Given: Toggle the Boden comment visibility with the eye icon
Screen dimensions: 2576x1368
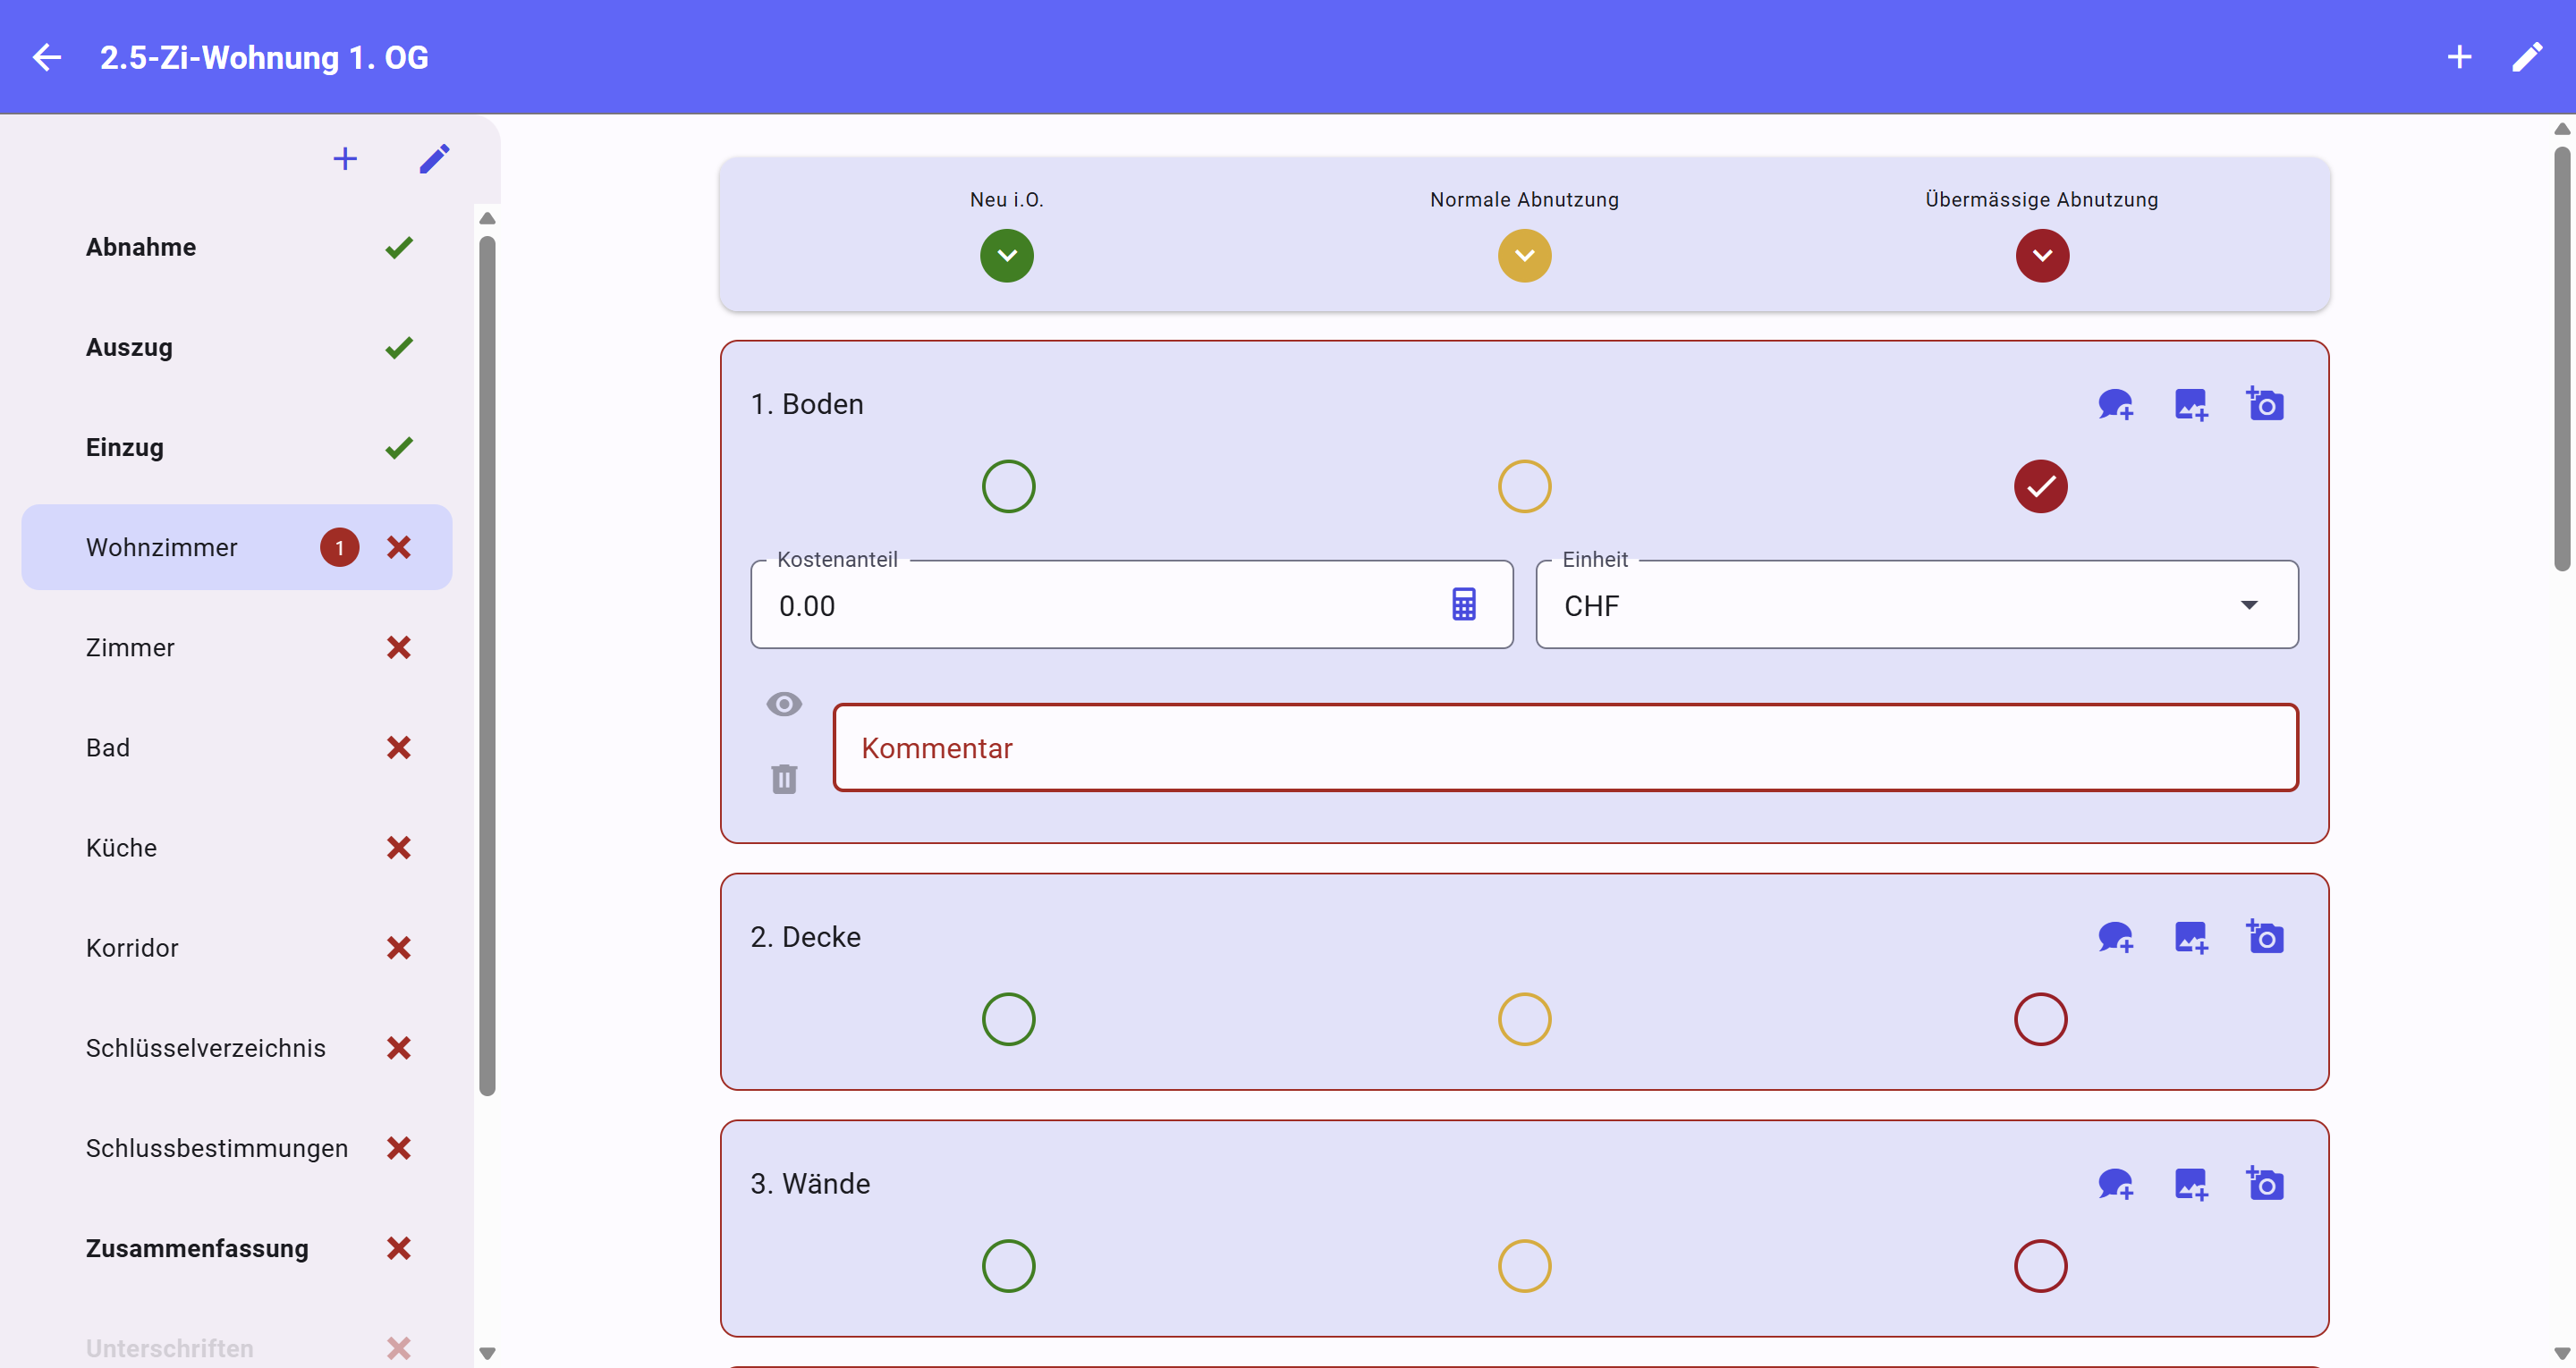Looking at the screenshot, I should [x=784, y=704].
